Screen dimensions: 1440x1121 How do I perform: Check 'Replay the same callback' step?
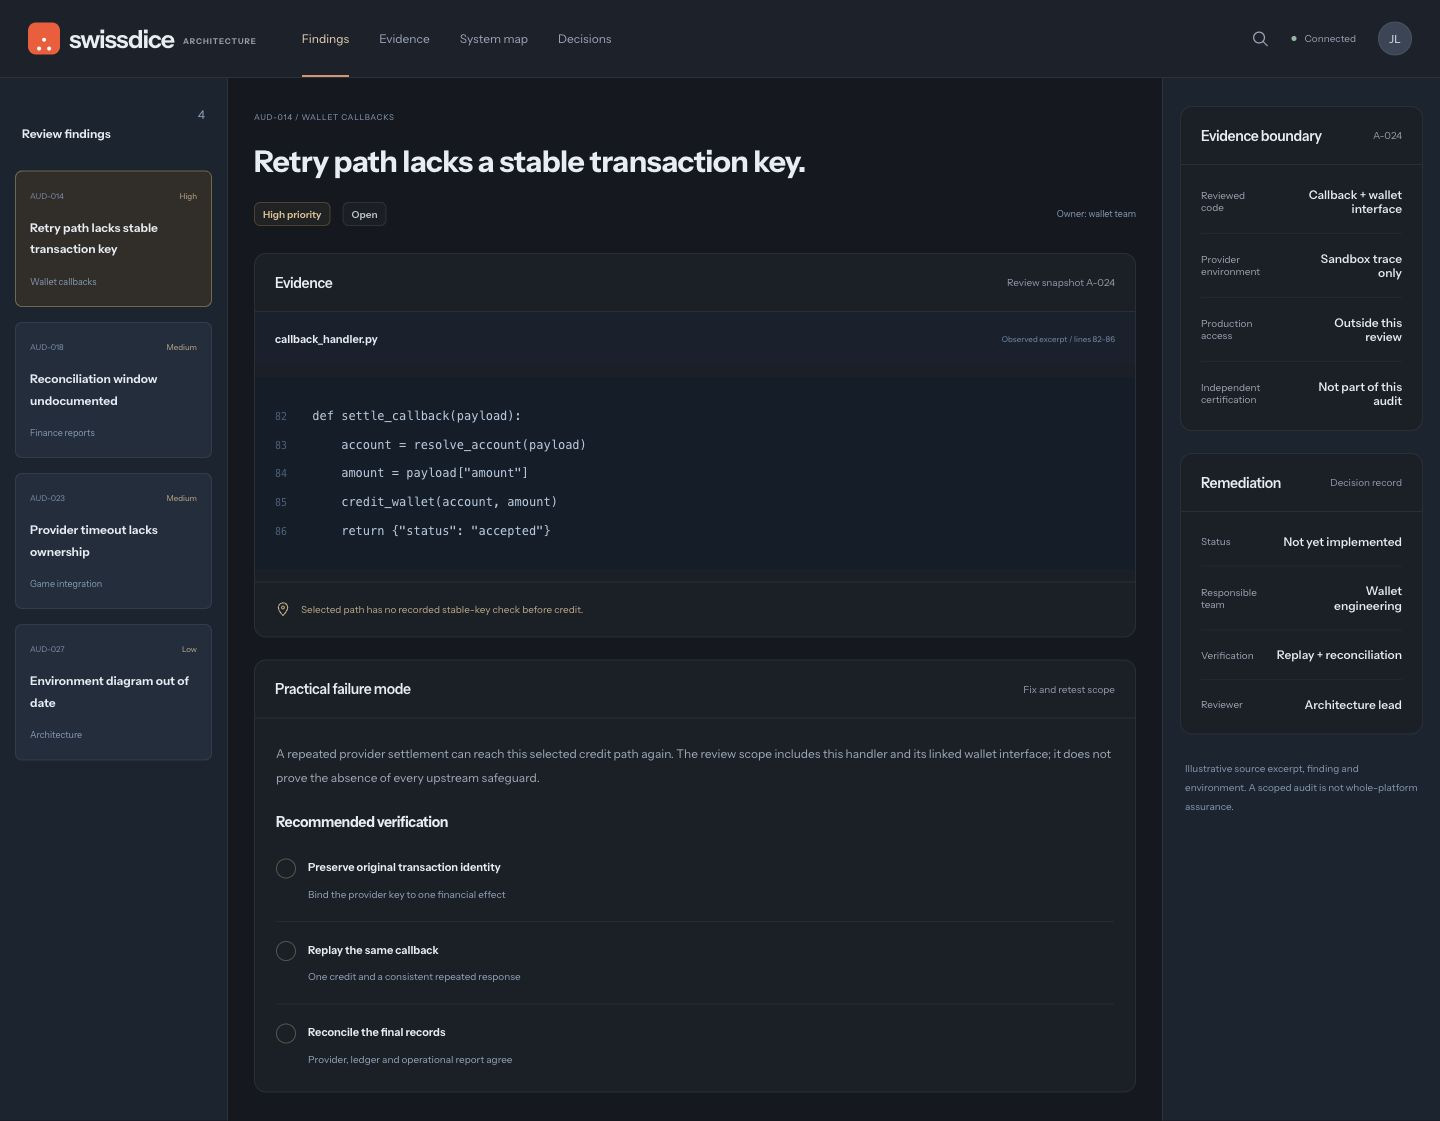286,951
